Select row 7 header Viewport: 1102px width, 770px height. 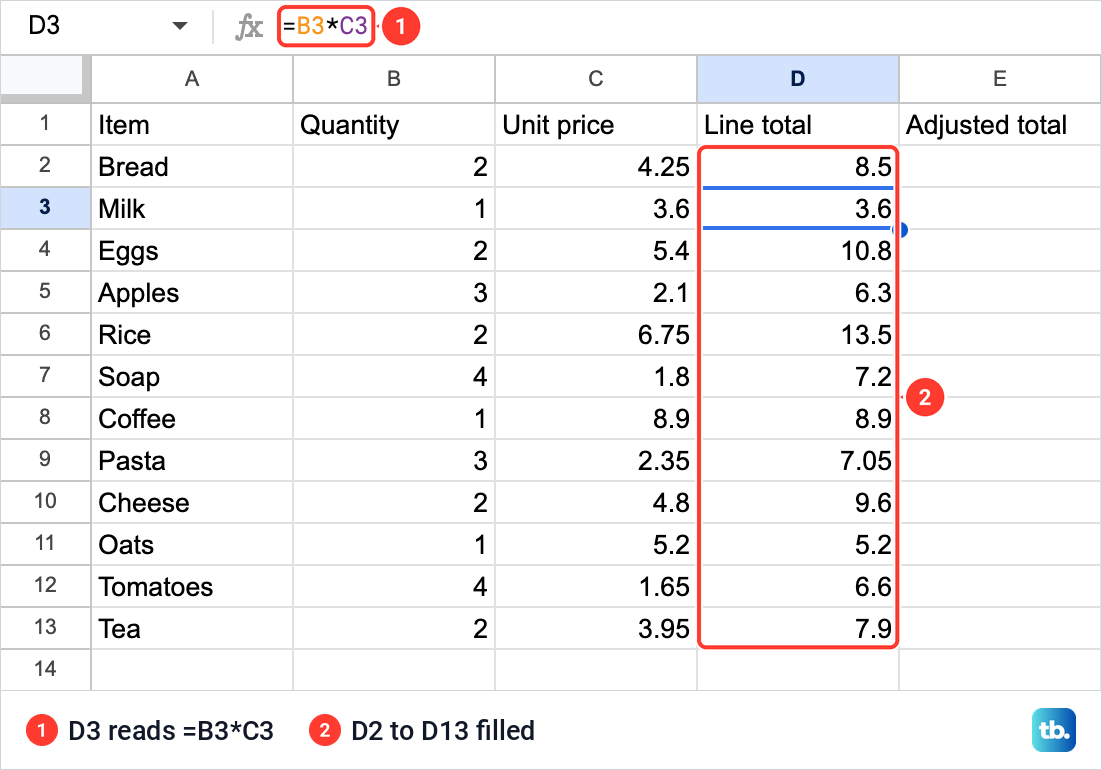(45, 376)
